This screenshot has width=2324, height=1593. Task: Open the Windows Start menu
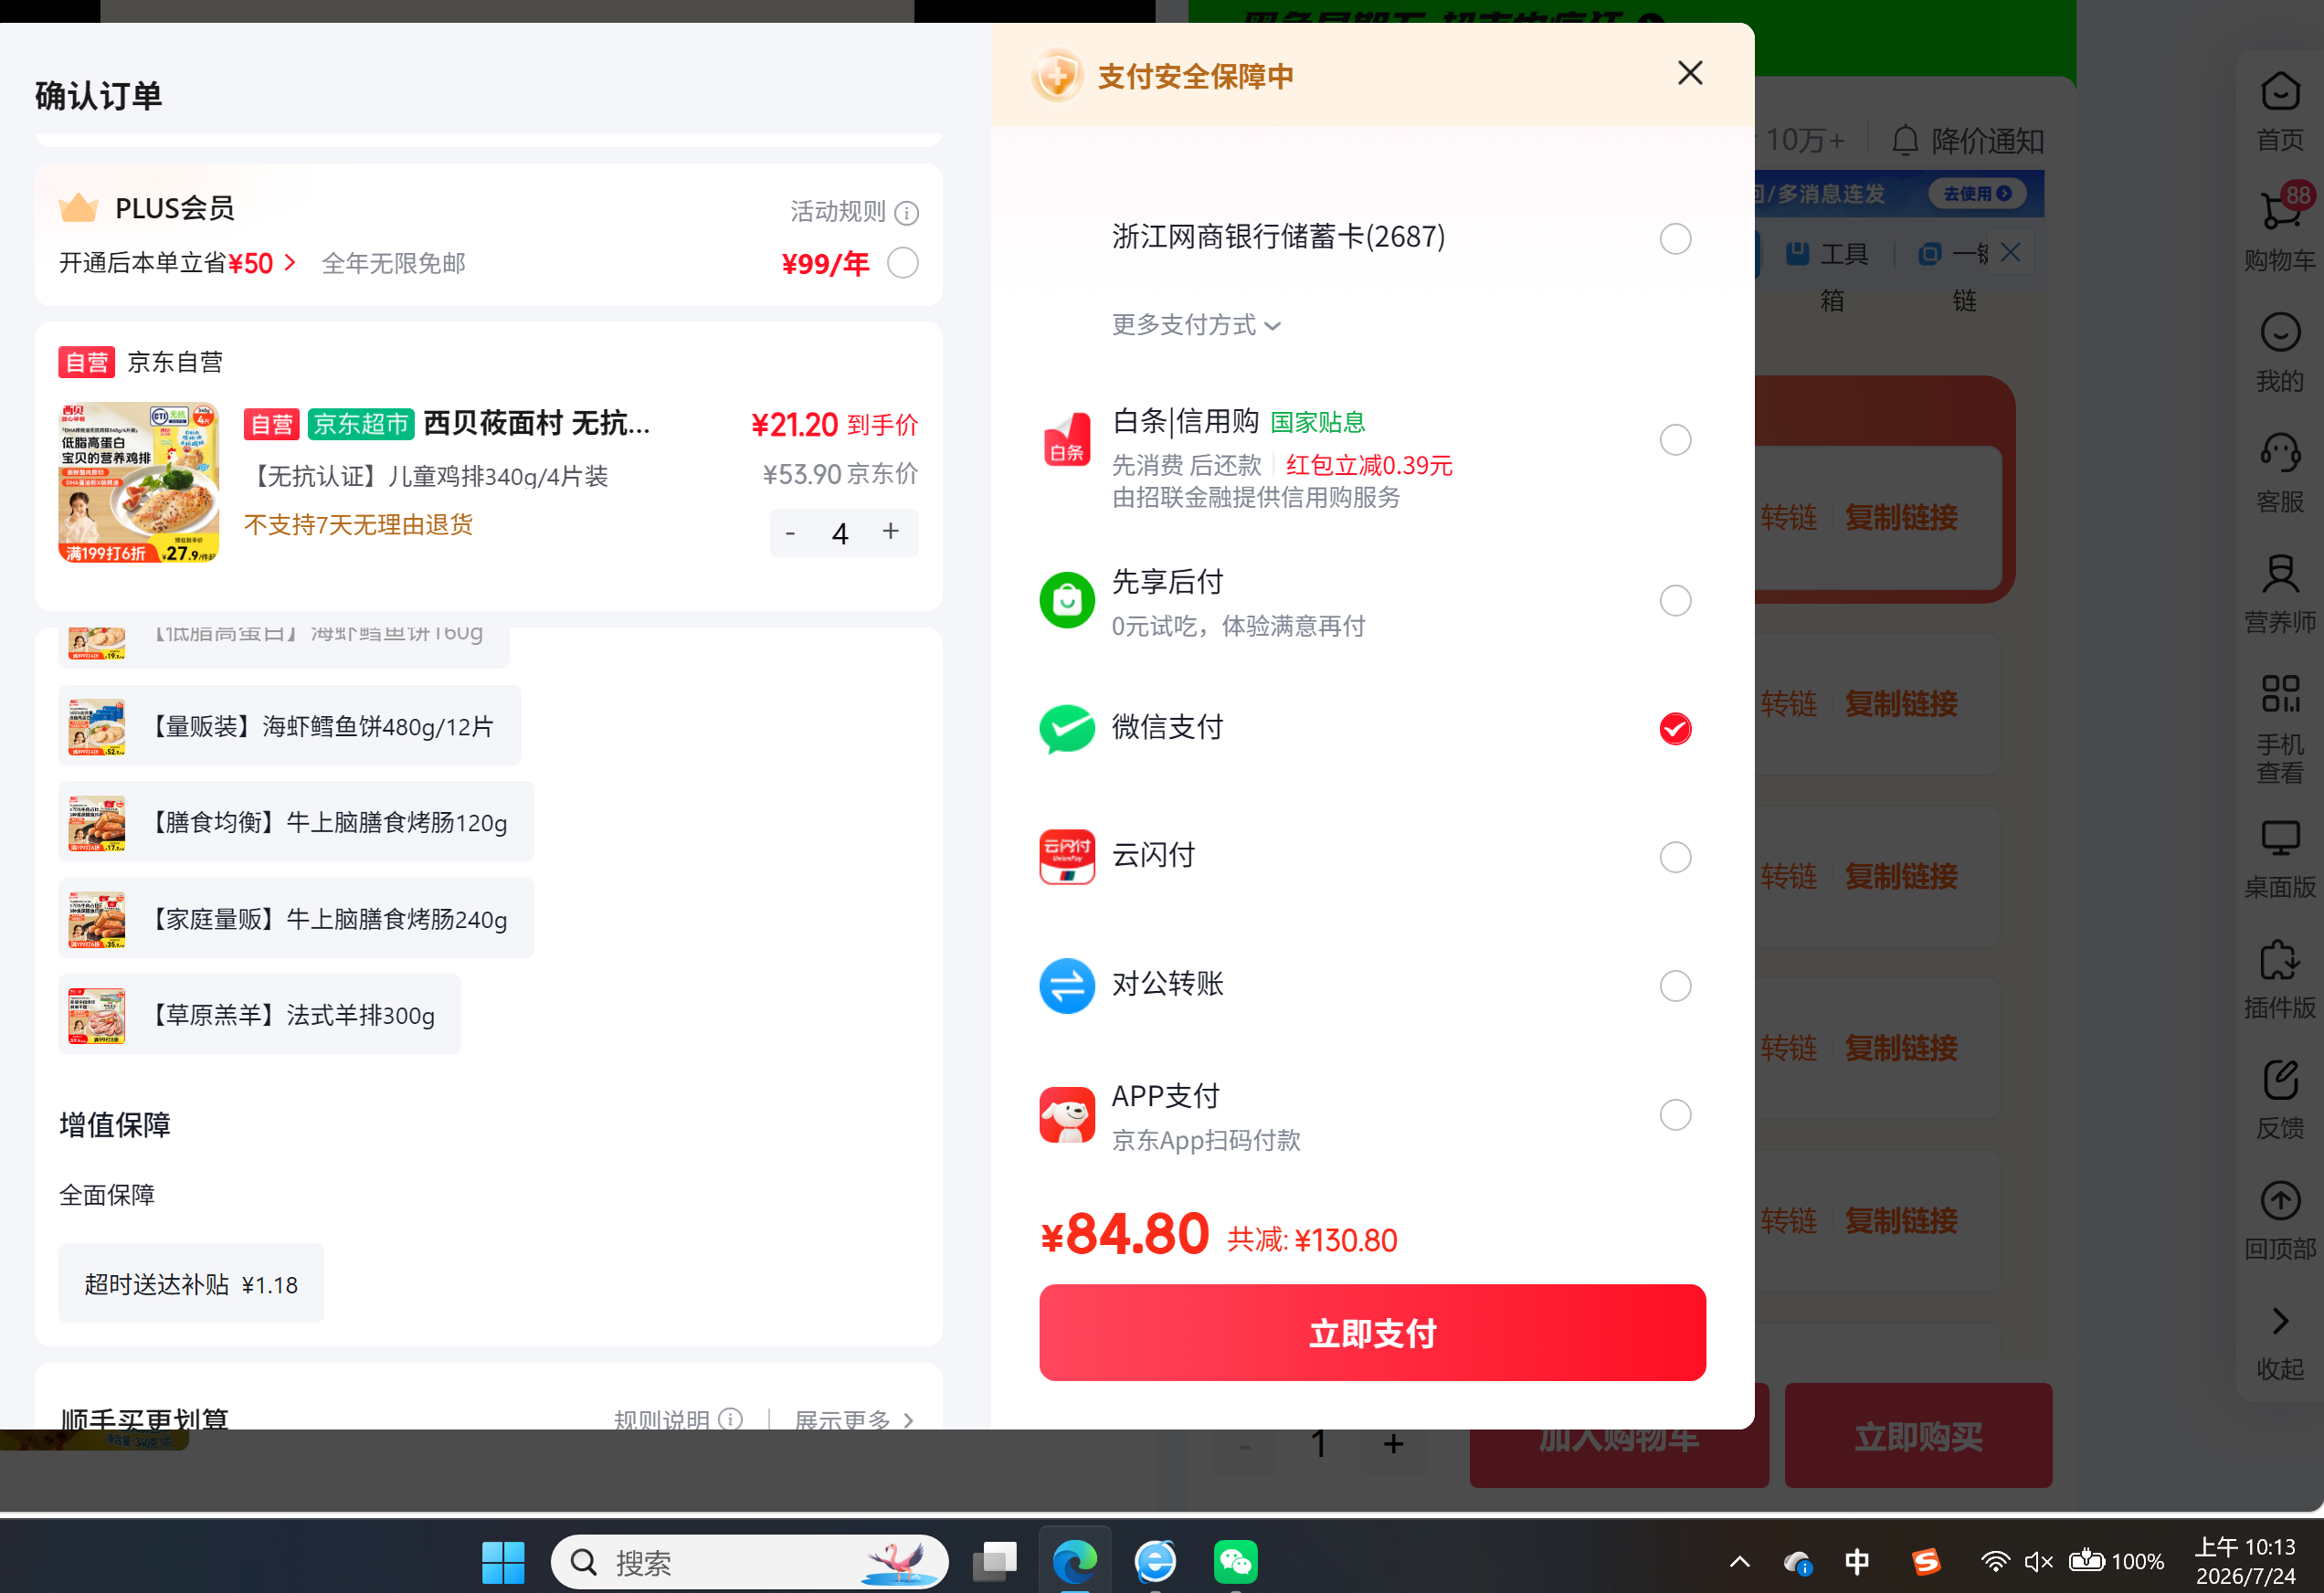502,1562
